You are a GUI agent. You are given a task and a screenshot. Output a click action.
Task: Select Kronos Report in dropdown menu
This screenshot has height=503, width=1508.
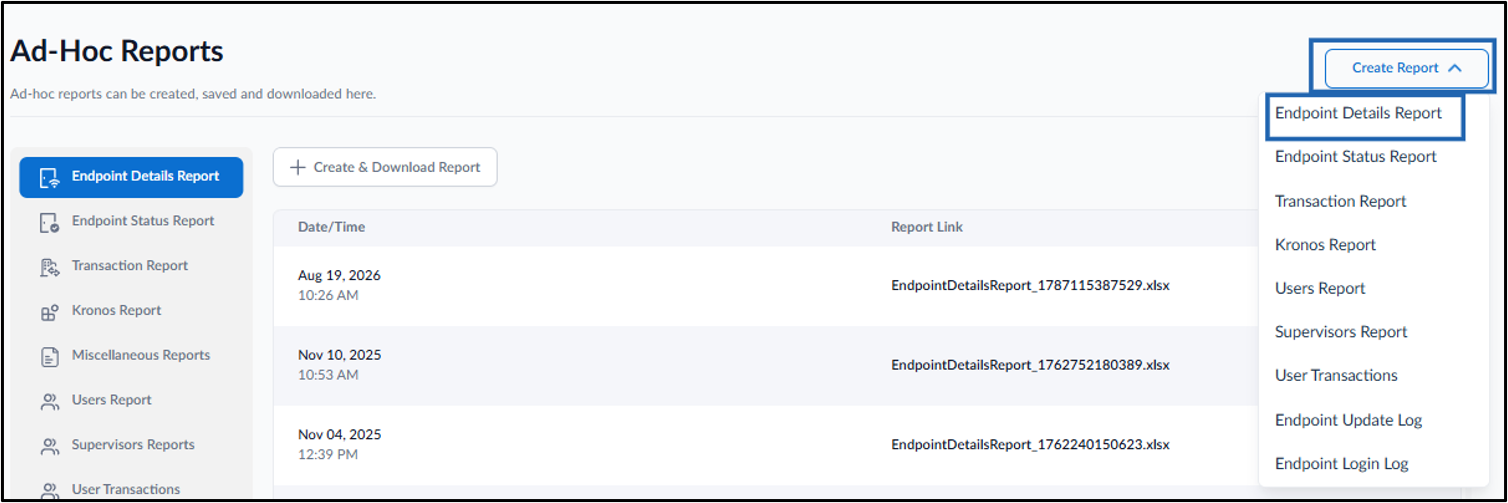pos(1325,245)
